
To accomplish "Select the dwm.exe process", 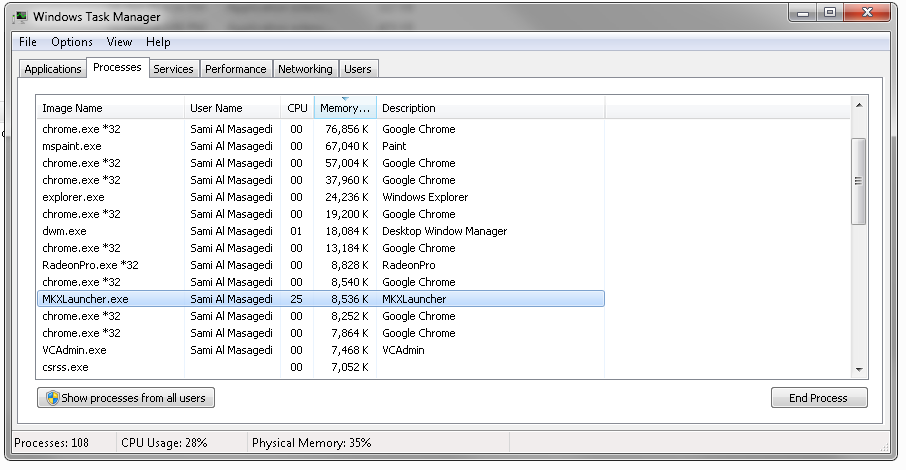I will 321,231.
